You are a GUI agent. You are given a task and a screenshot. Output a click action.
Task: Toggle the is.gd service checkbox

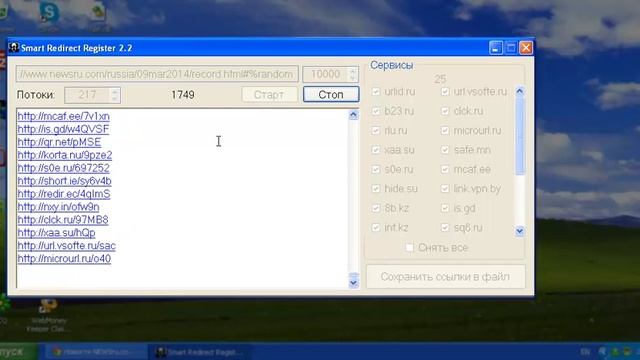point(445,208)
